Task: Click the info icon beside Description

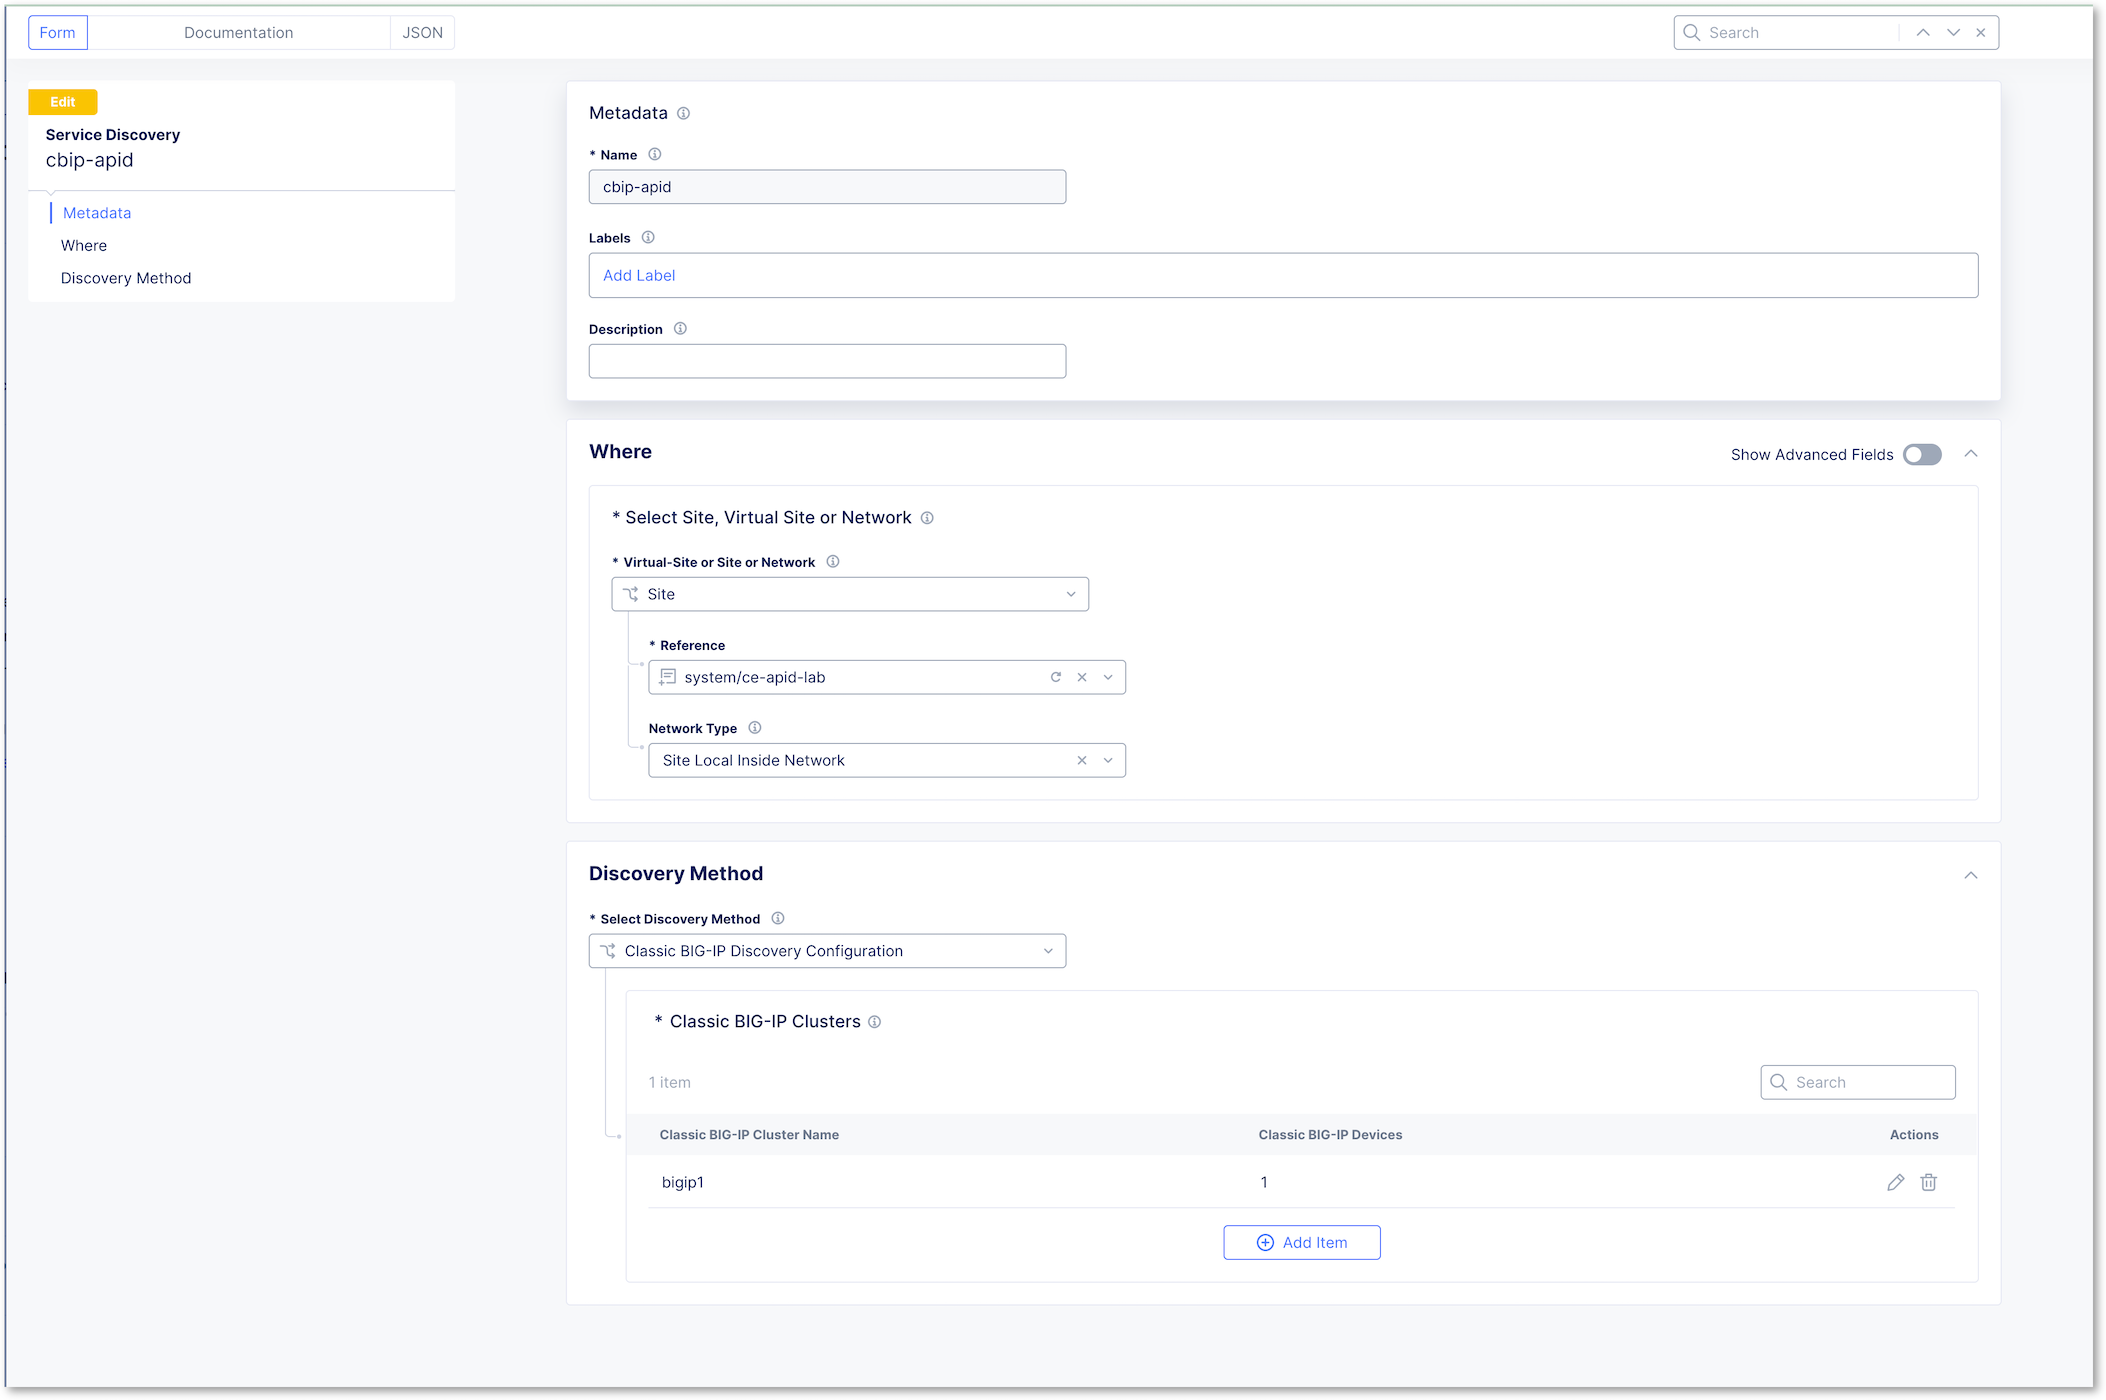Action: click(x=680, y=328)
